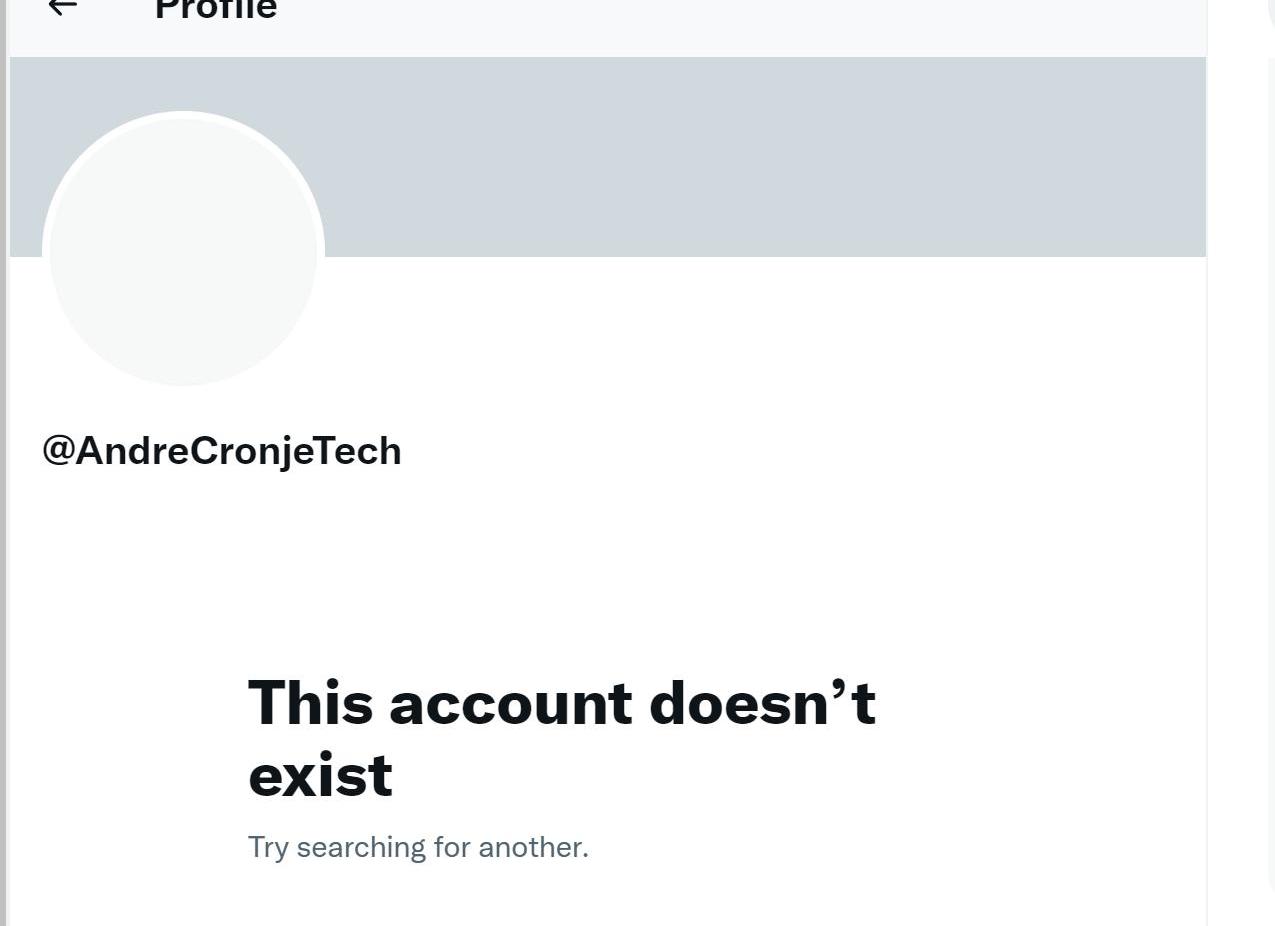The height and width of the screenshot is (926, 1275).
Task: Click the gray profile banner image
Action: 760,155
